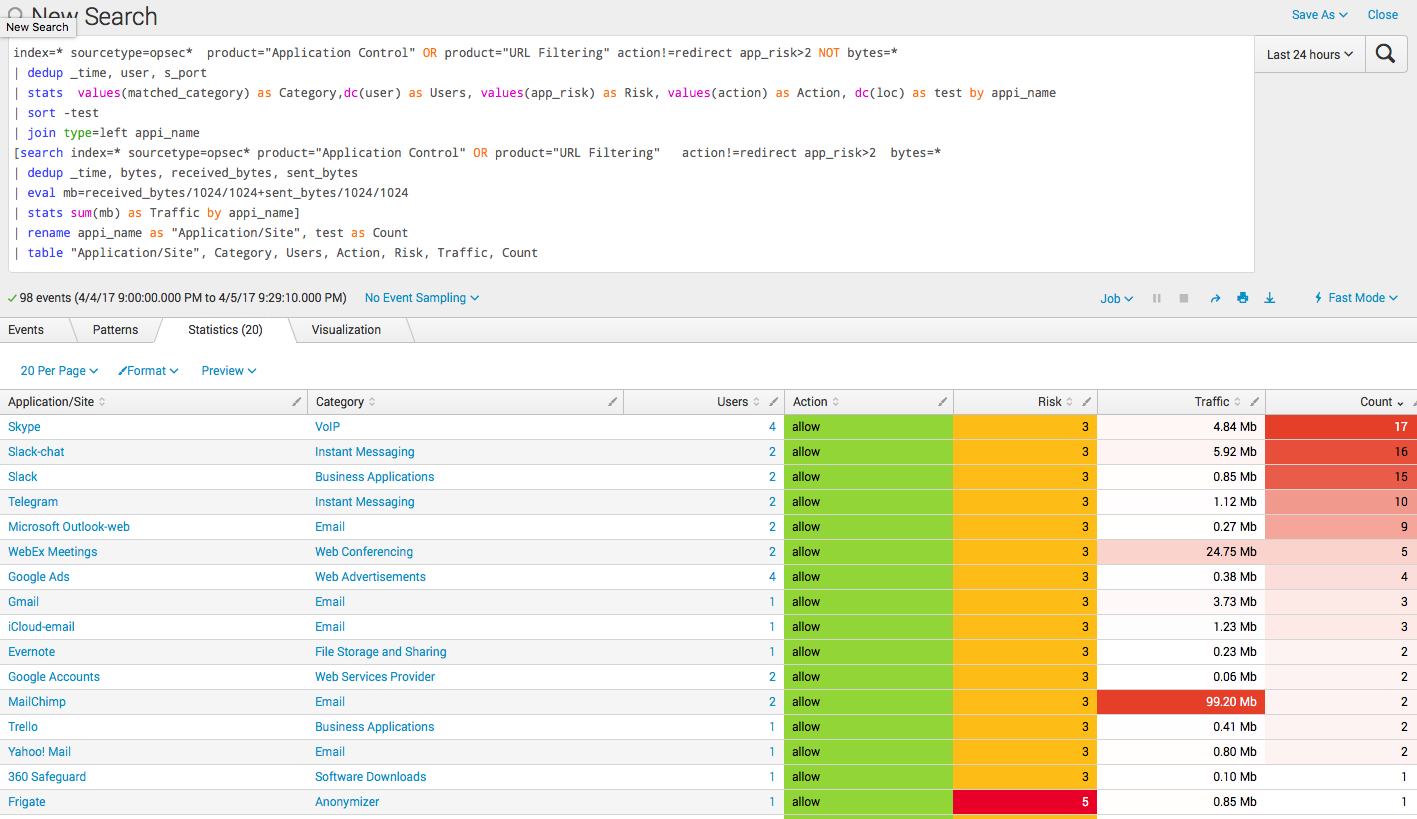
Task: Click Skype's red Count 17 cell
Action: pyautogui.click(x=1341, y=427)
